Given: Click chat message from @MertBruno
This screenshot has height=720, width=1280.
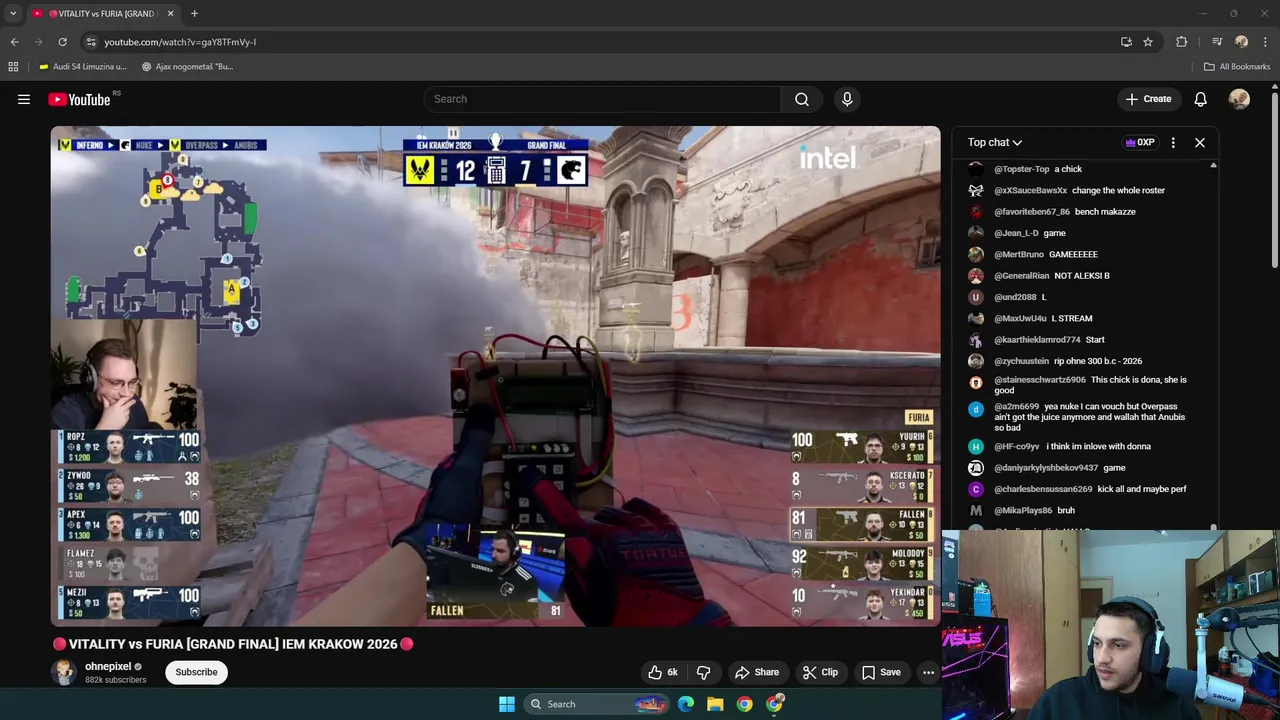Looking at the screenshot, I should (x=1073, y=255).
